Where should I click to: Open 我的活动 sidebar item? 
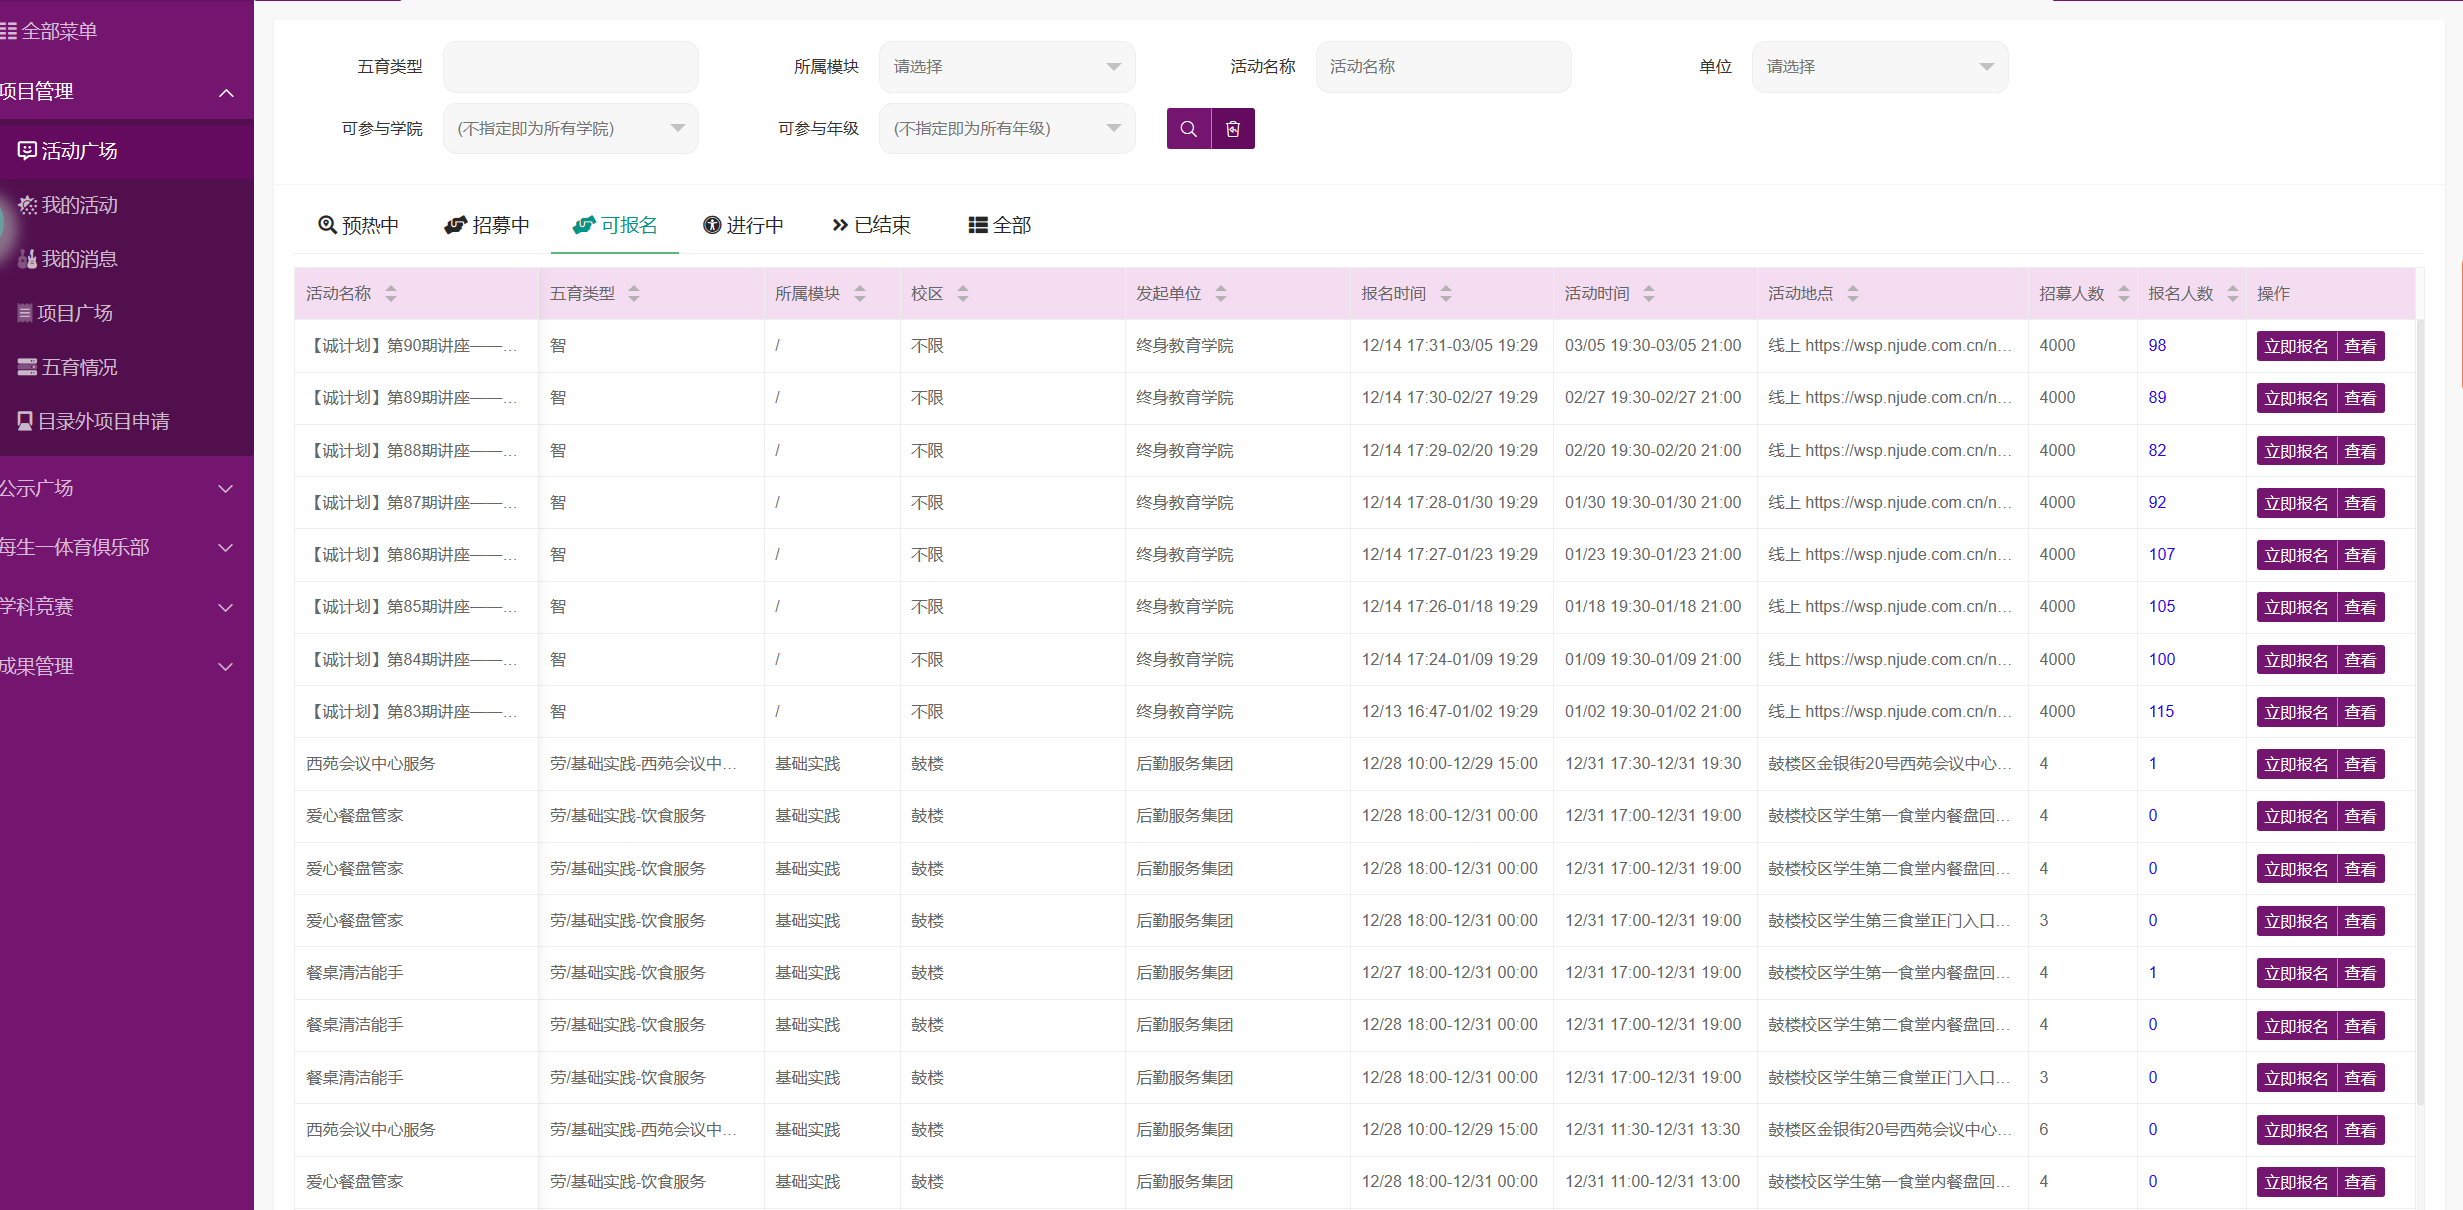tap(78, 205)
